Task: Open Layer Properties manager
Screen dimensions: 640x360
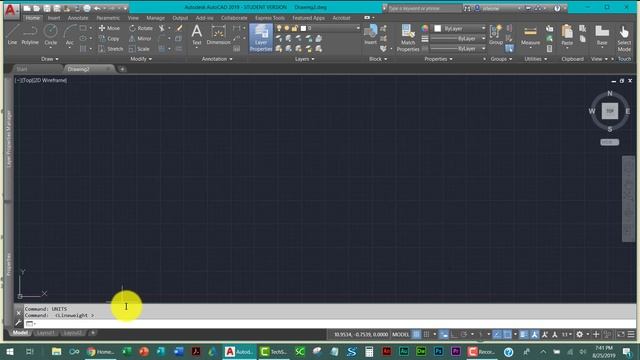Action: pos(261,38)
